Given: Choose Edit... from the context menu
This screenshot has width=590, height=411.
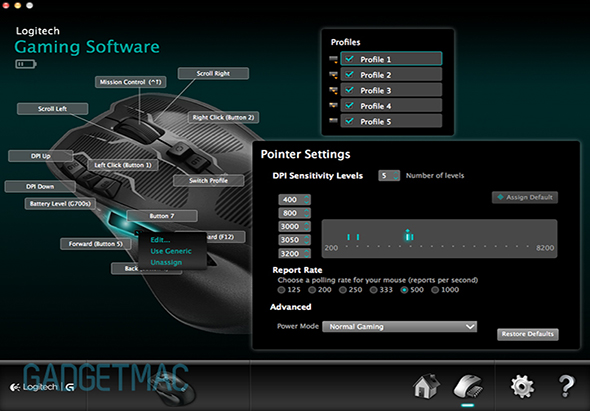Looking at the screenshot, I should coord(160,240).
